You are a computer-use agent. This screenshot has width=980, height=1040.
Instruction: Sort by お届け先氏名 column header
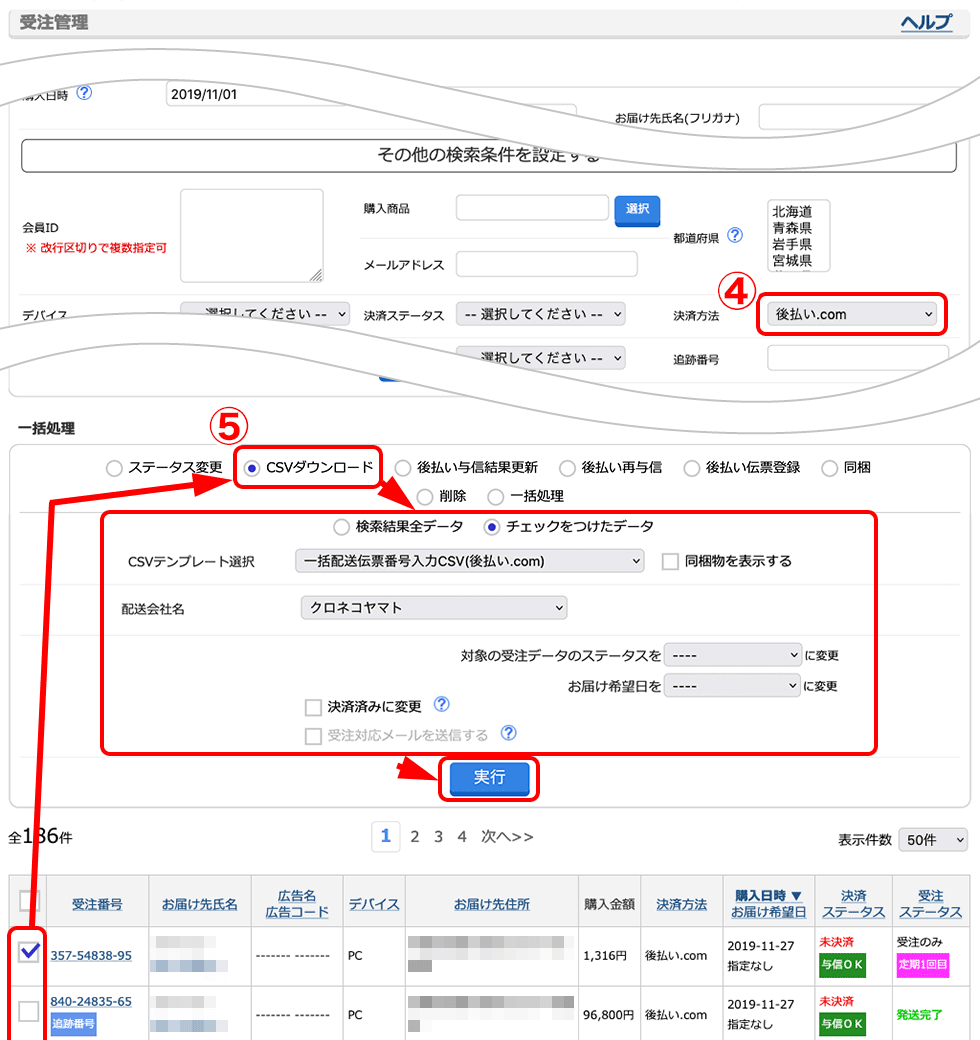point(200,905)
